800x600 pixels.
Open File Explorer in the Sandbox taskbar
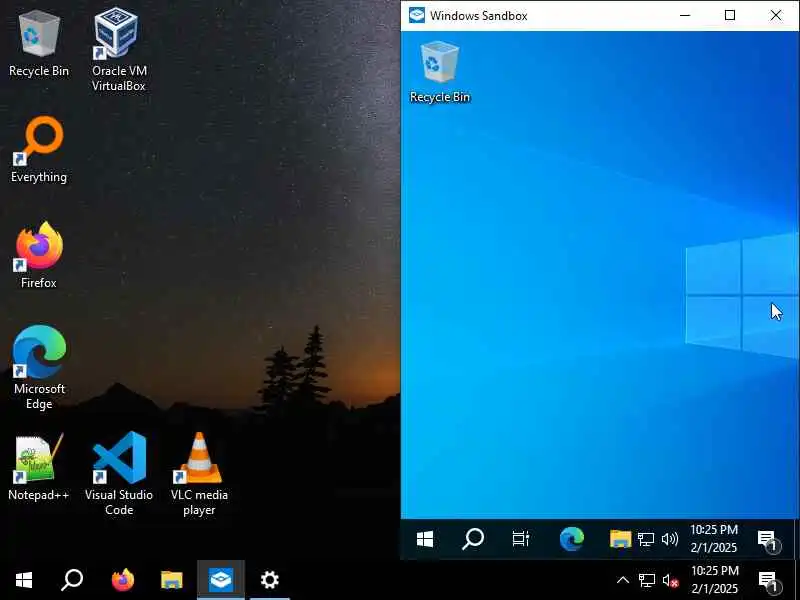[620, 539]
